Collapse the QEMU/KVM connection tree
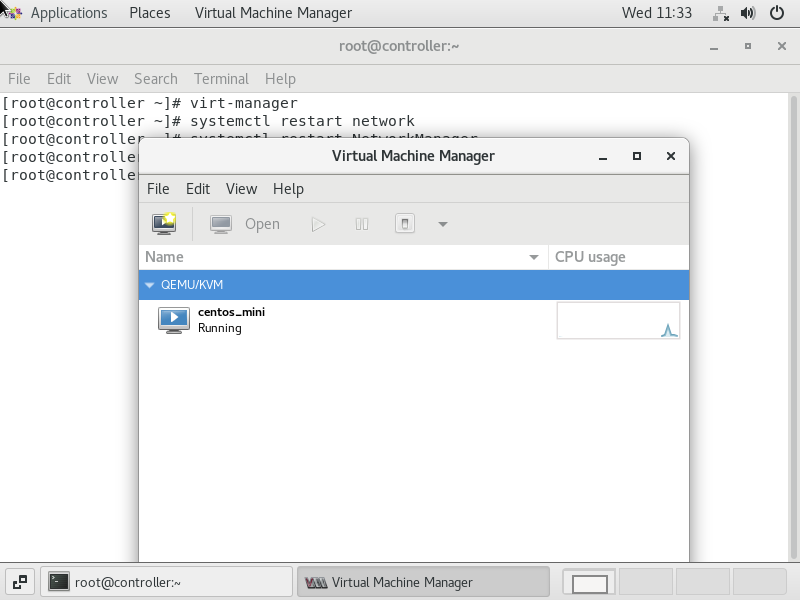The height and width of the screenshot is (600, 800). 149,285
